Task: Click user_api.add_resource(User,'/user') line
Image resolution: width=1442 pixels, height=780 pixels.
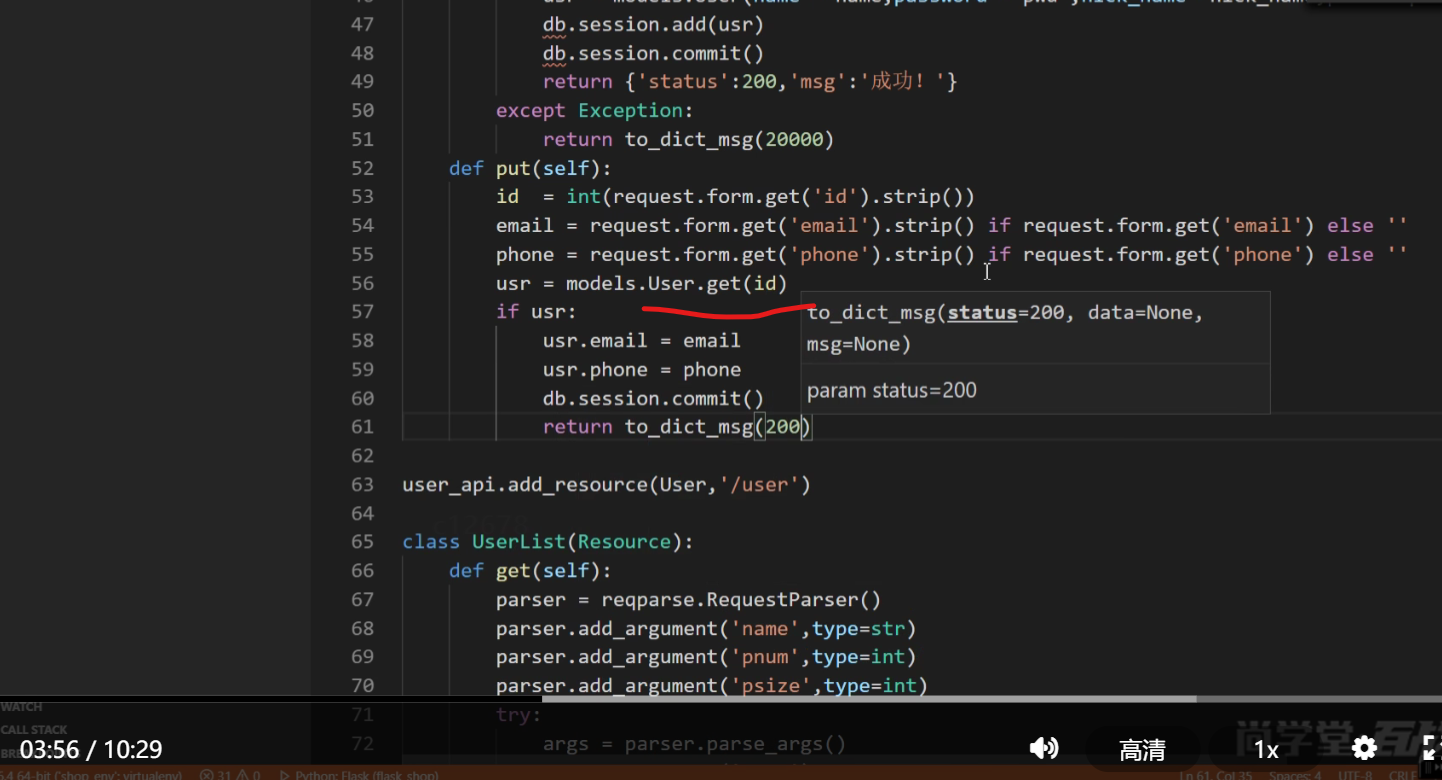Action: pyautogui.click(x=606, y=485)
